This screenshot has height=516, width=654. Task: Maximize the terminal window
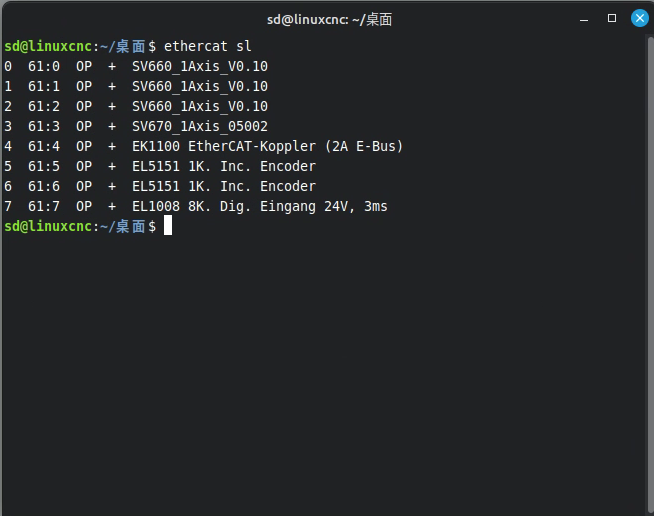click(612, 18)
